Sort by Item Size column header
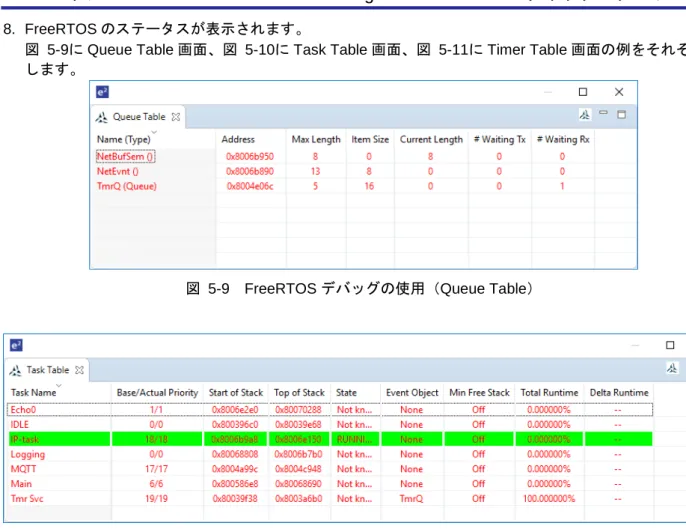The image size is (686, 529). pos(370,140)
